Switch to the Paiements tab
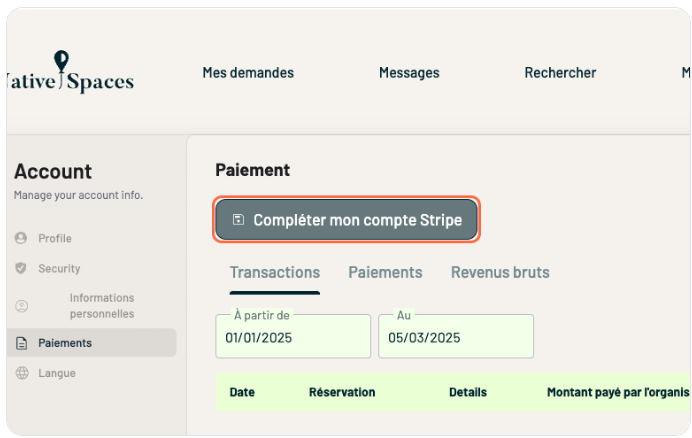 [x=385, y=273]
